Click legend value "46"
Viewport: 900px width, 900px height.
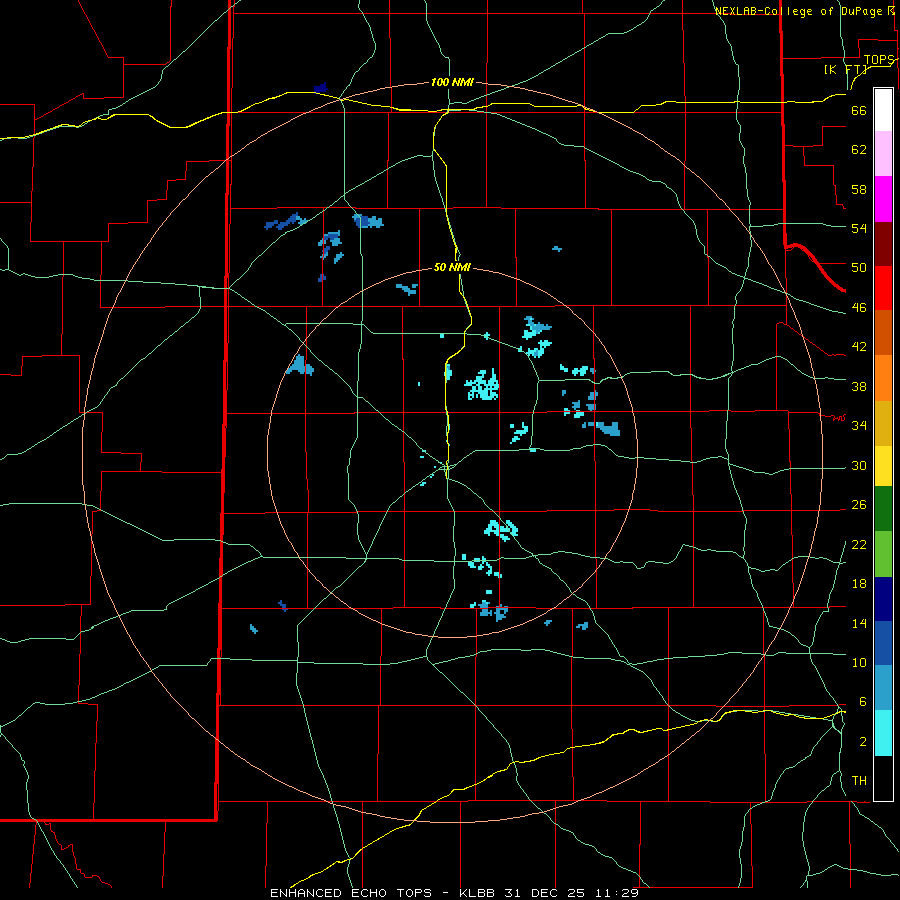tap(859, 307)
